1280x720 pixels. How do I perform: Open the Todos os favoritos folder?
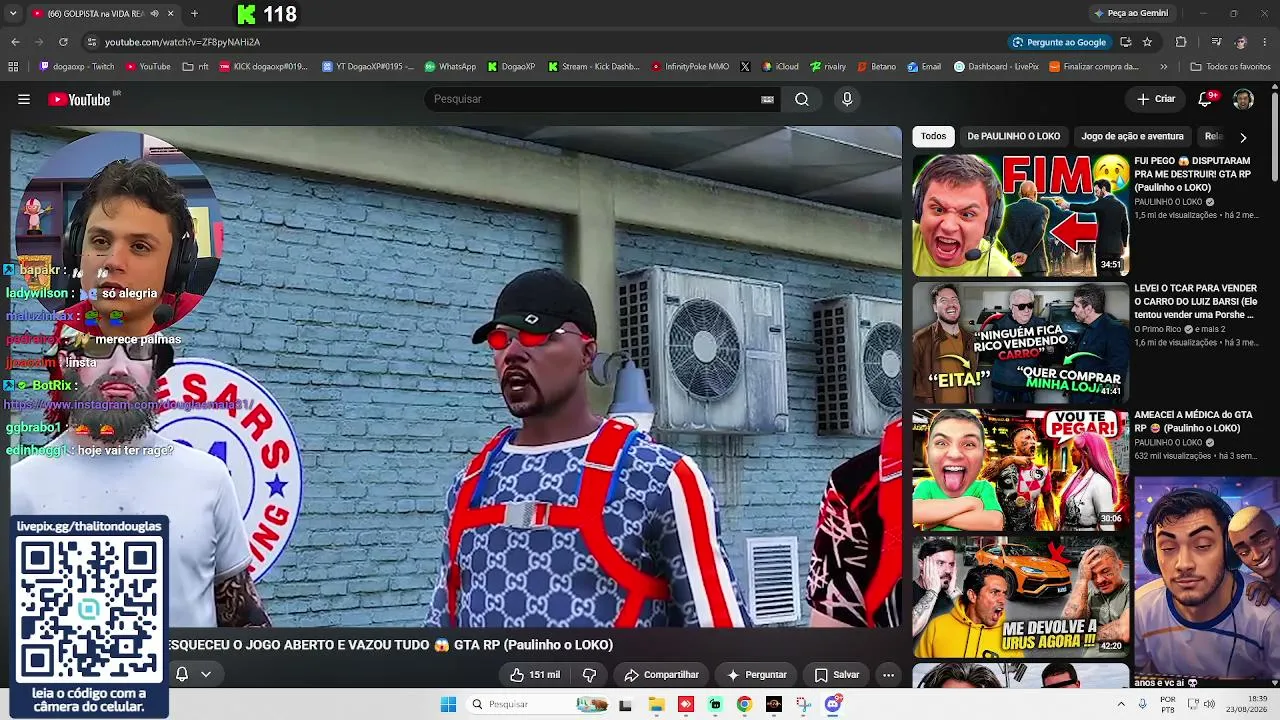coord(1230,67)
